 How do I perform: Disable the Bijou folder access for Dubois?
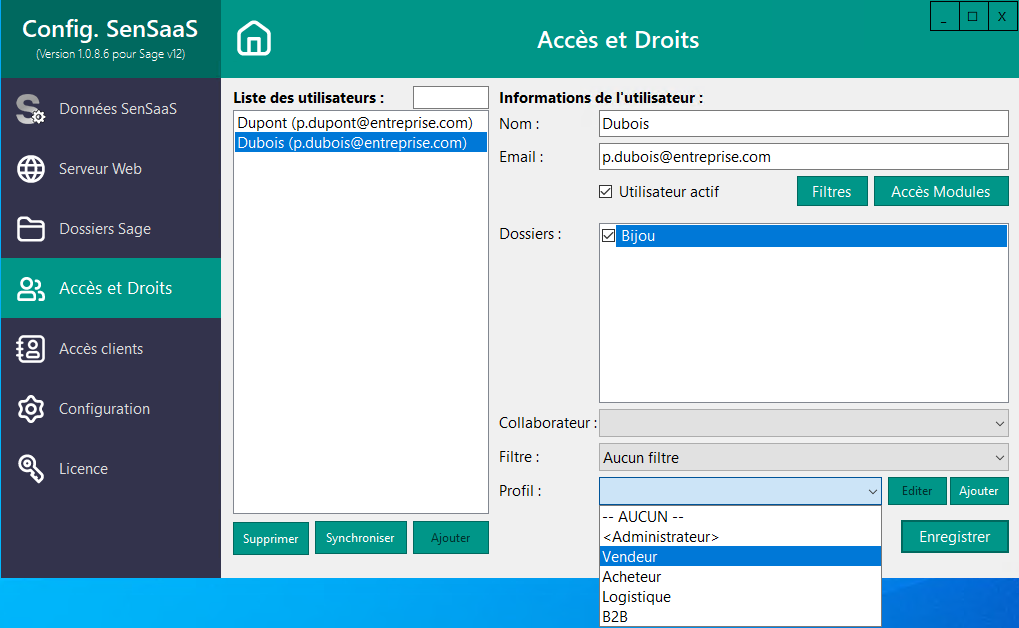coord(610,234)
